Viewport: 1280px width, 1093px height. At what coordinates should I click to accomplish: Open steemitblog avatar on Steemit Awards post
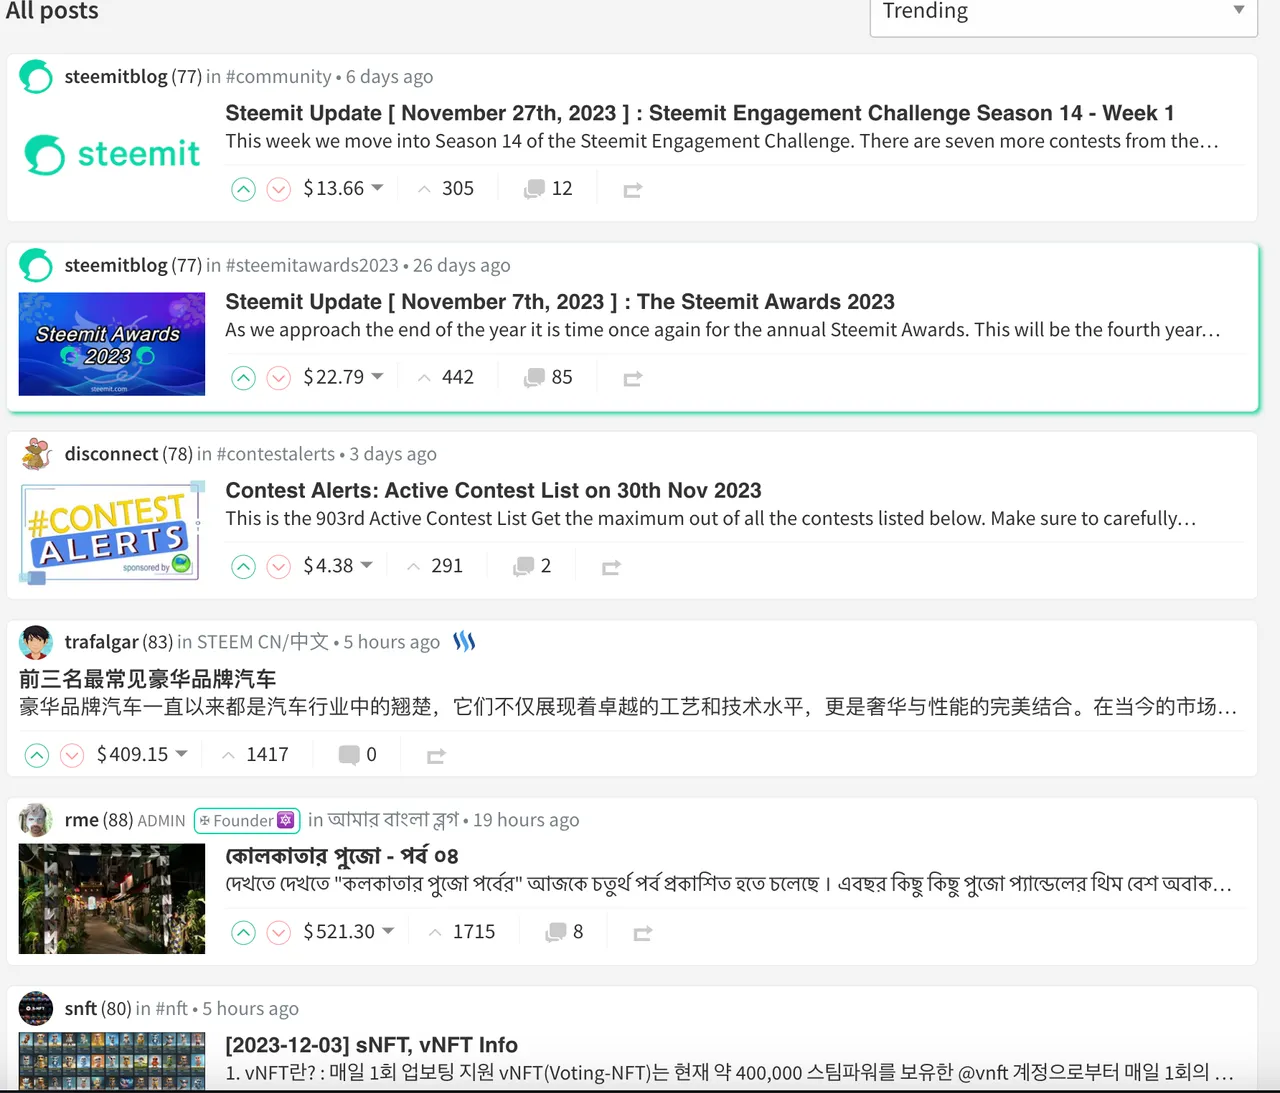[x=36, y=266]
